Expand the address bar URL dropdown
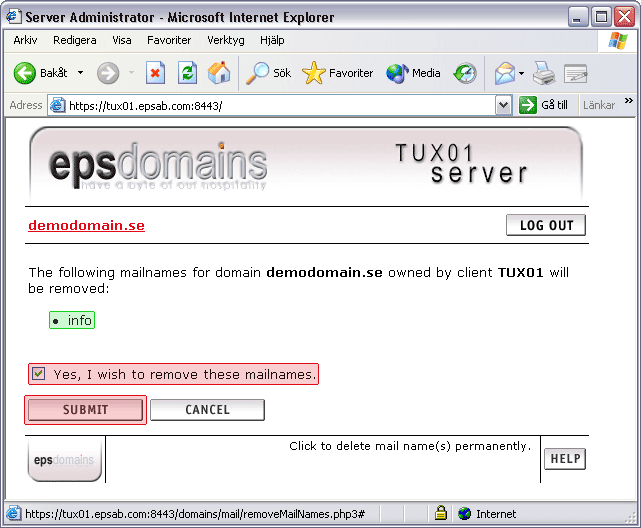 503,105
